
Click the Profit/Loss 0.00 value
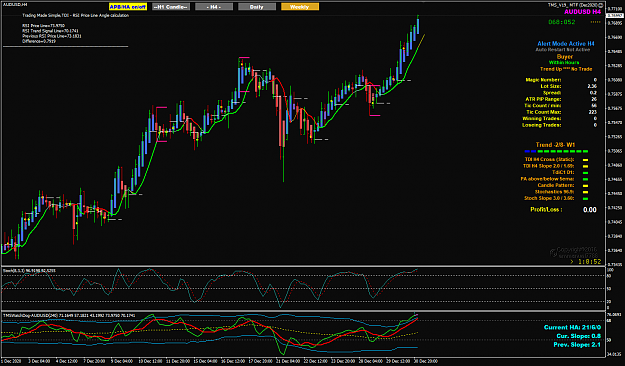(x=590, y=210)
